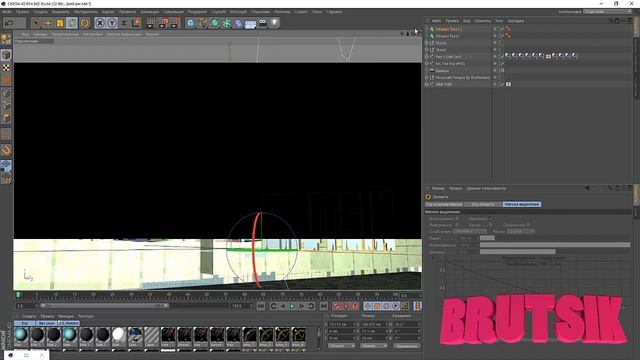Select Texture mode checker icon in sidebar
Screen dimensions: 640x360
[x=6, y=67]
